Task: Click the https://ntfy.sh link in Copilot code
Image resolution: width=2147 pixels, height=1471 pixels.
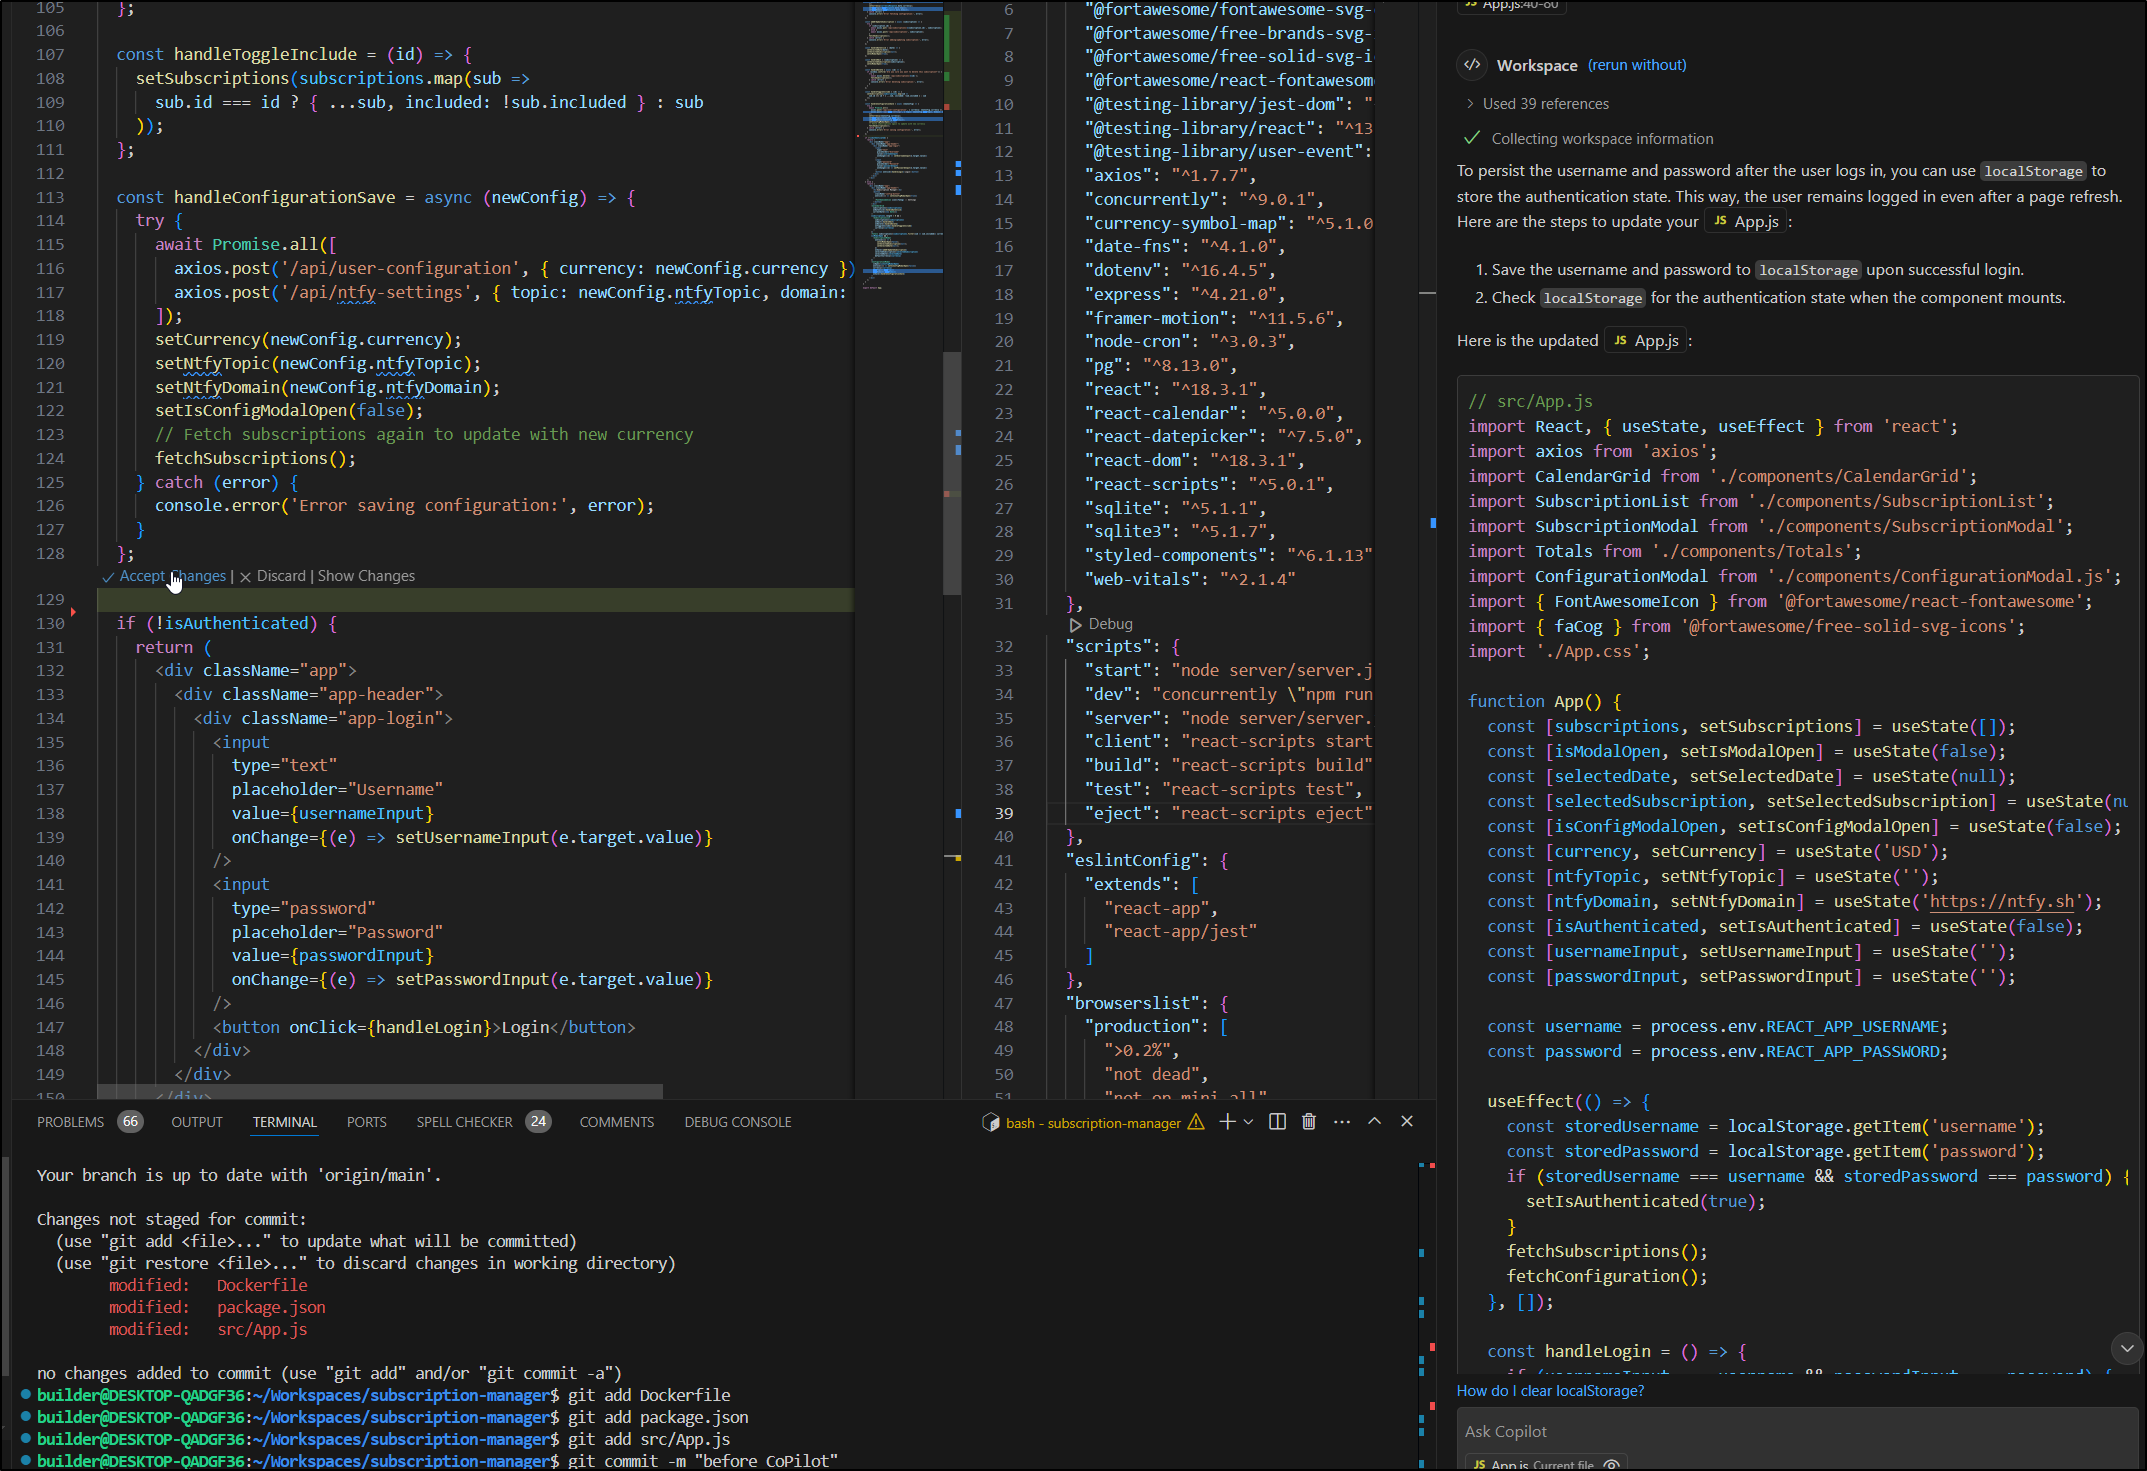Action: [2001, 901]
